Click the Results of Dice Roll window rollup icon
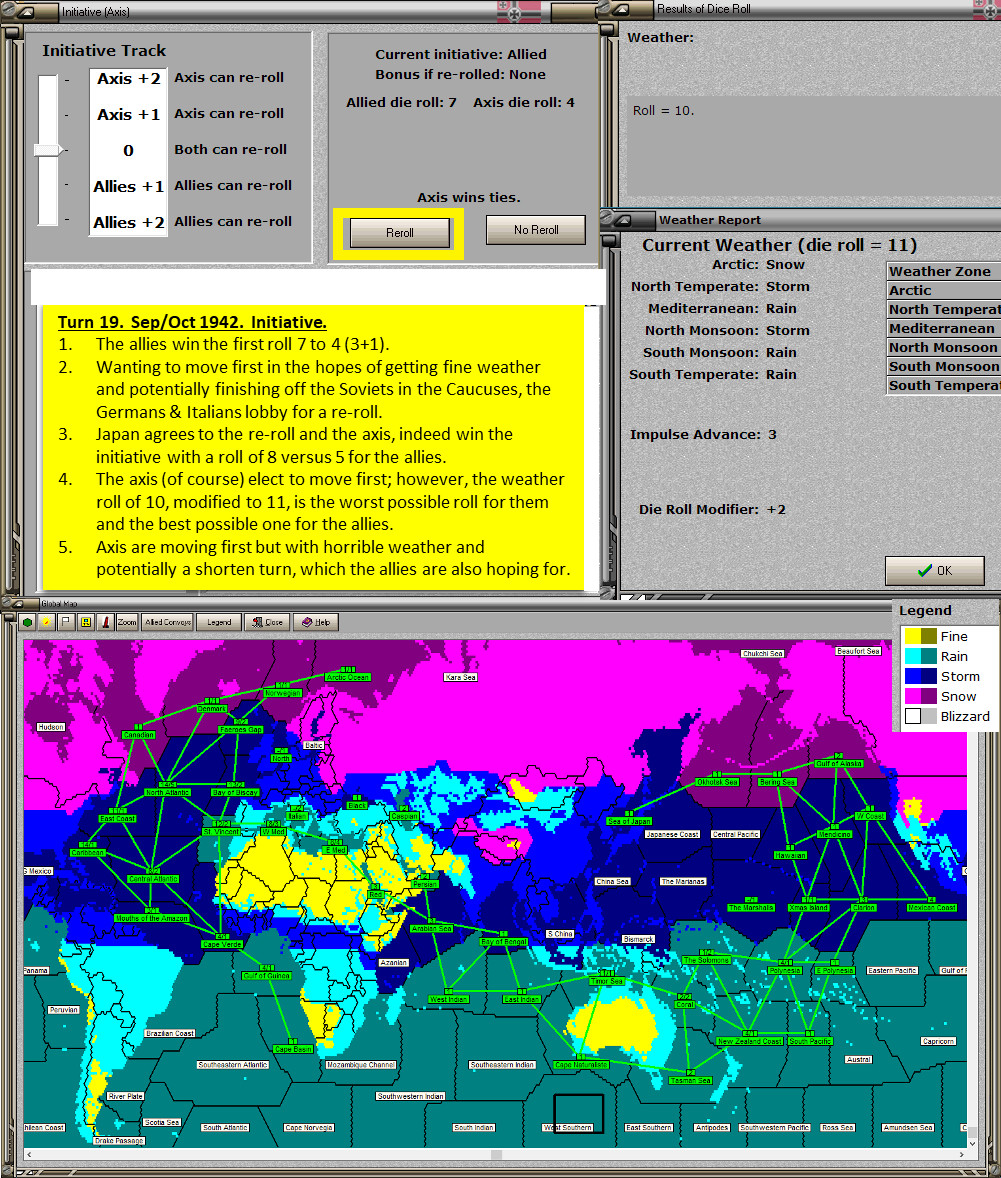The width and height of the screenshot is (1001, 1178). coord(621,10)
